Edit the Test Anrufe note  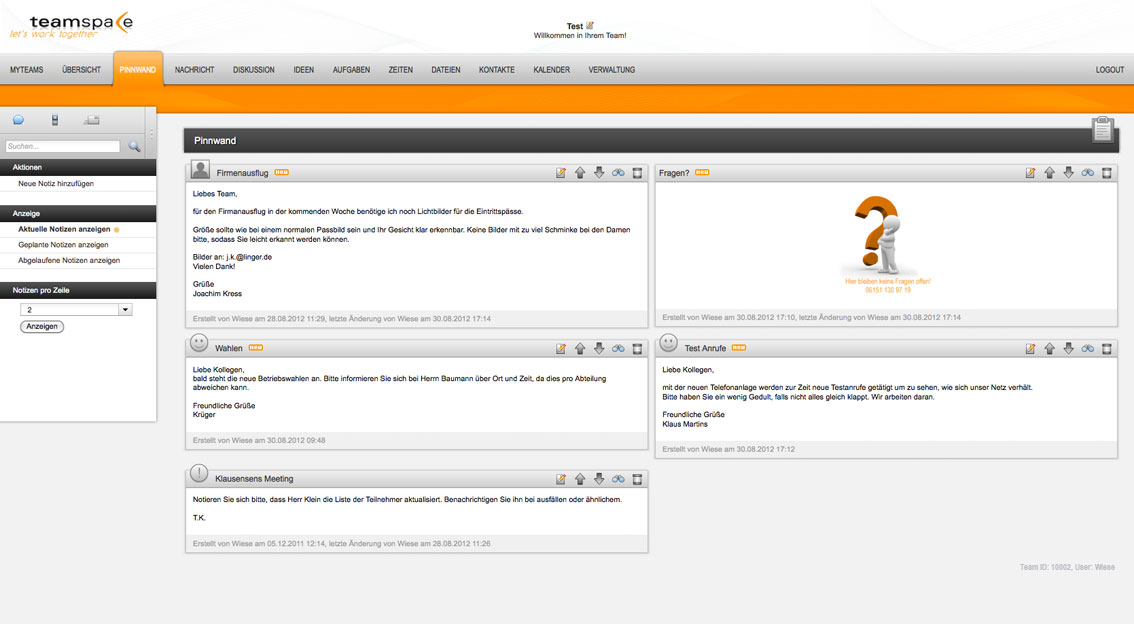[x=1030, y=349]
